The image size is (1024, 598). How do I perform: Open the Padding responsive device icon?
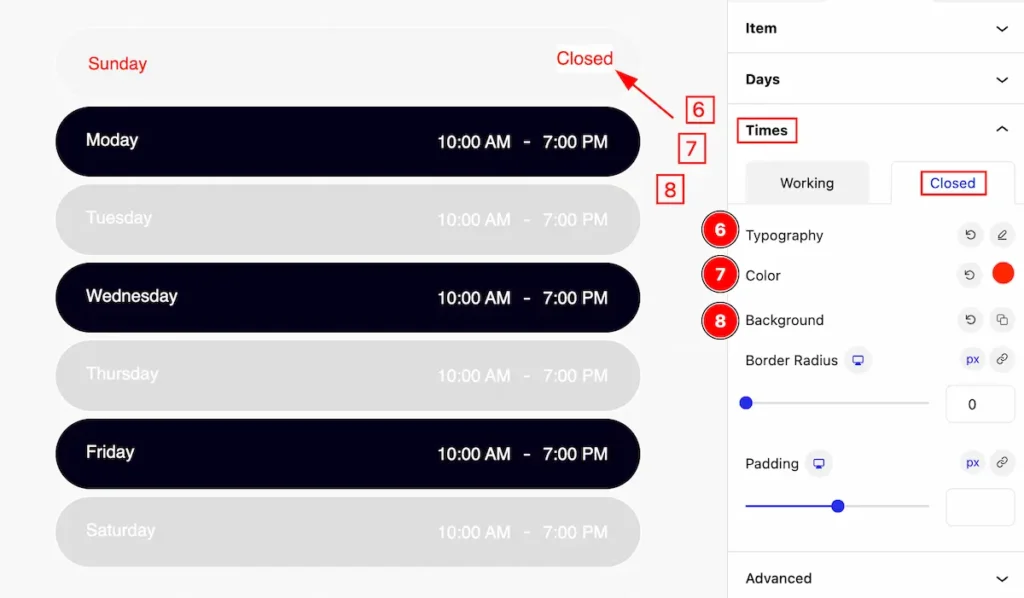[x=818, y=464]
